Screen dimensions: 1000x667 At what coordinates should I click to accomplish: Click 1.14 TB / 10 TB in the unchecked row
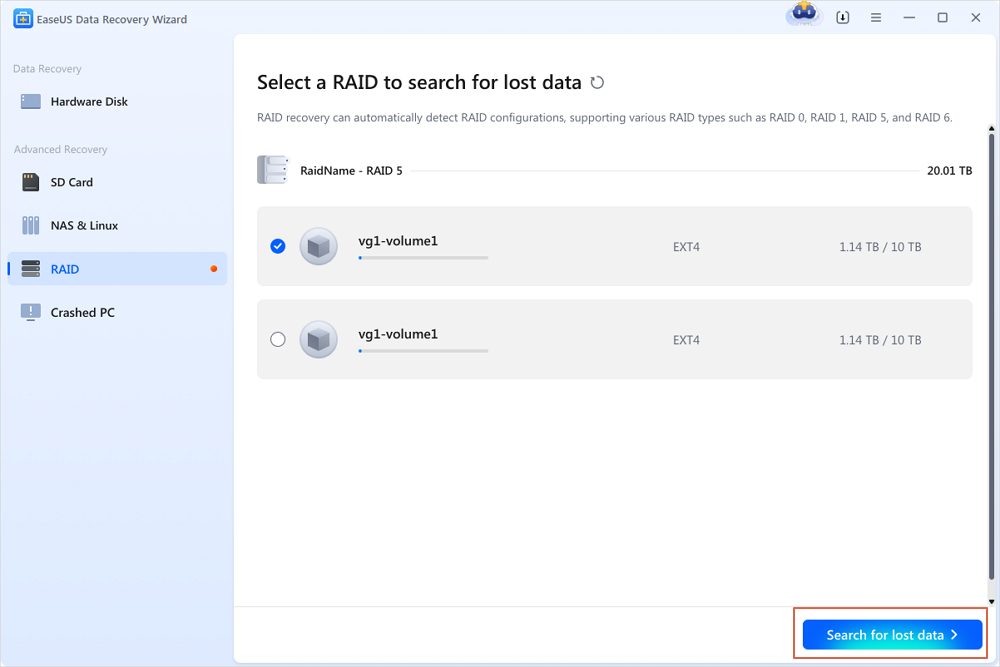[x=880, y=340]
